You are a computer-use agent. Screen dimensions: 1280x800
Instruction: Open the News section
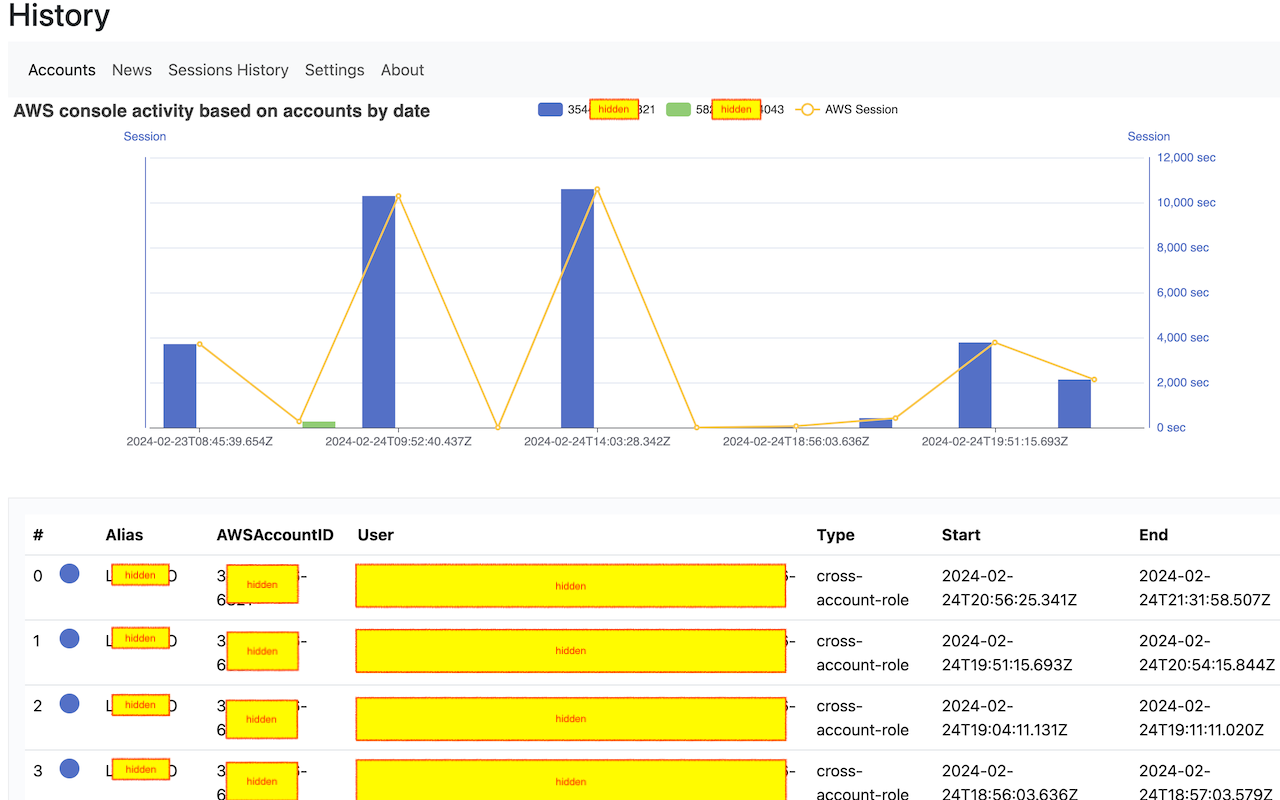click(132, 70)
